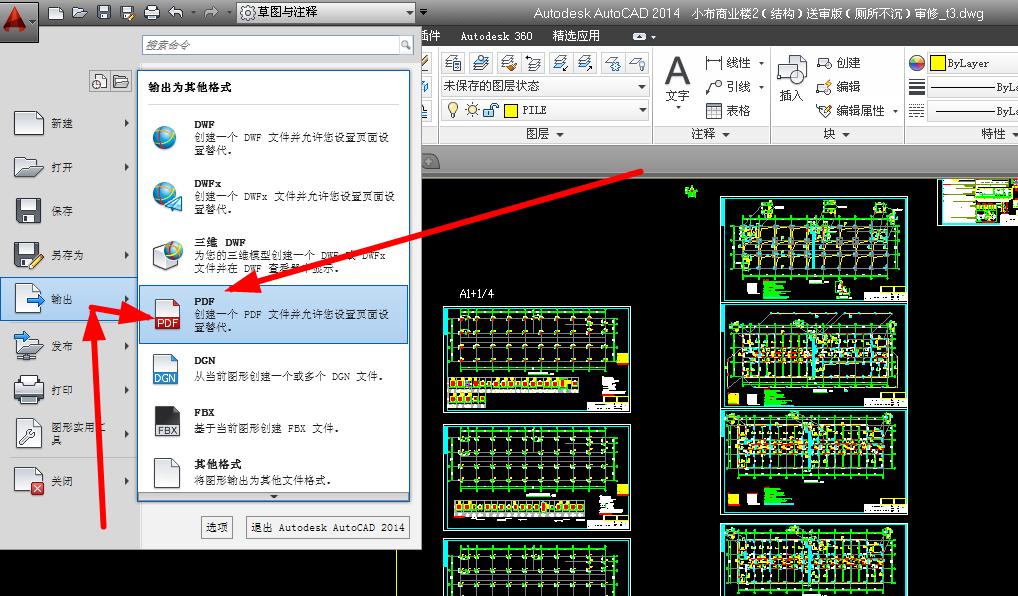Click the magnifier search icon in menu
The image size is (1018, 596).
[405, 45]
